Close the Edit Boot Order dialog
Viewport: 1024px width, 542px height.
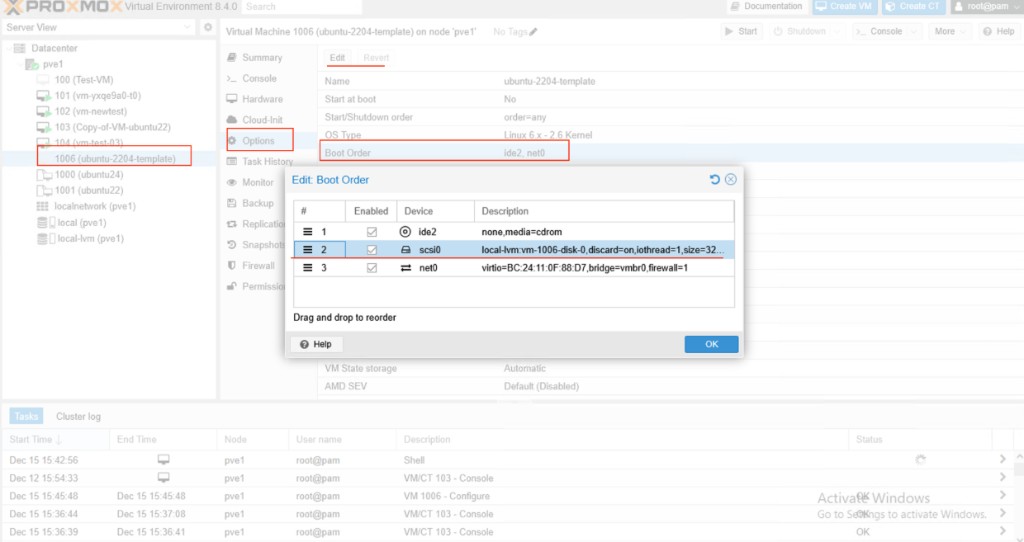point(731,180)
